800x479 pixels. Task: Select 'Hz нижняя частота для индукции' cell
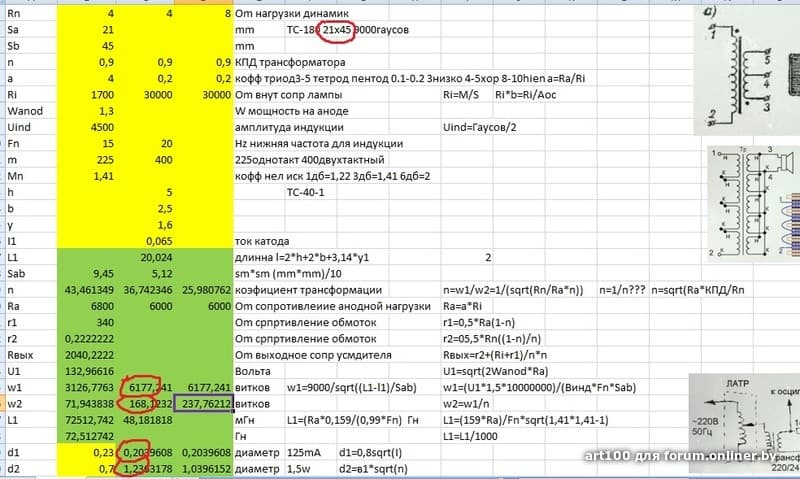(319, 143)
